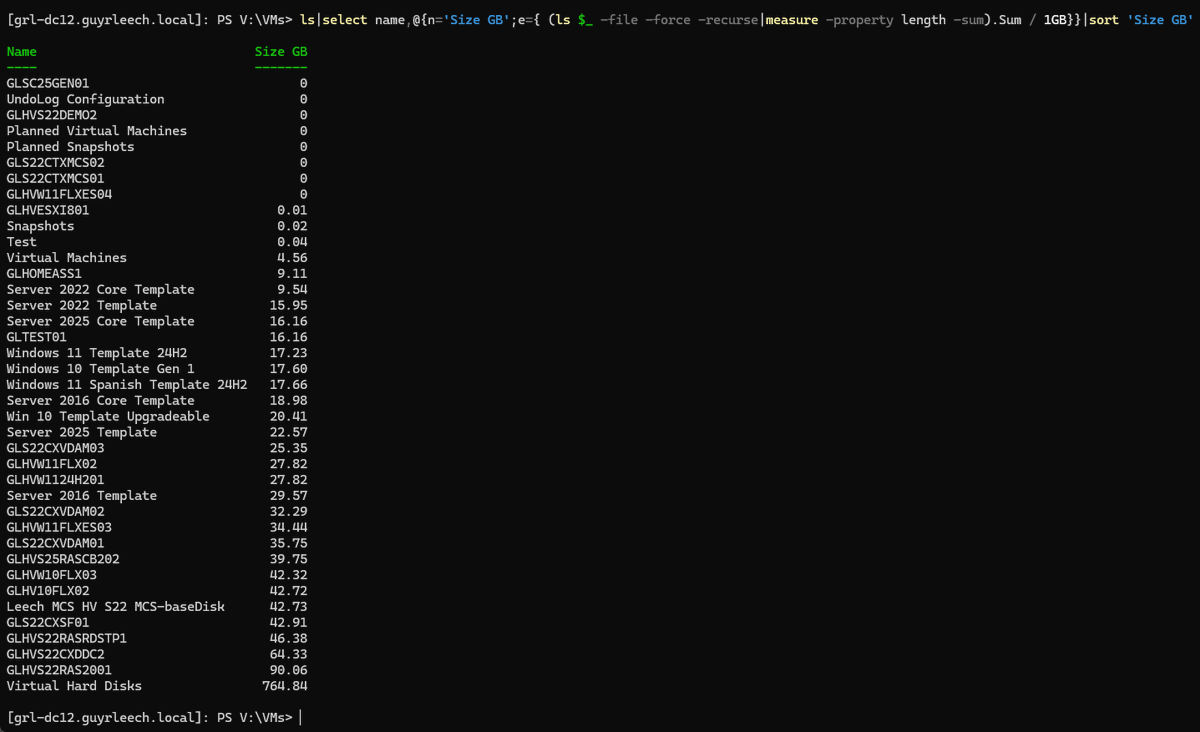Viewport: 1200px width, 732px height.
Task: Click 'Win 10 Template Upgradeable' entry
Action: 108,417
